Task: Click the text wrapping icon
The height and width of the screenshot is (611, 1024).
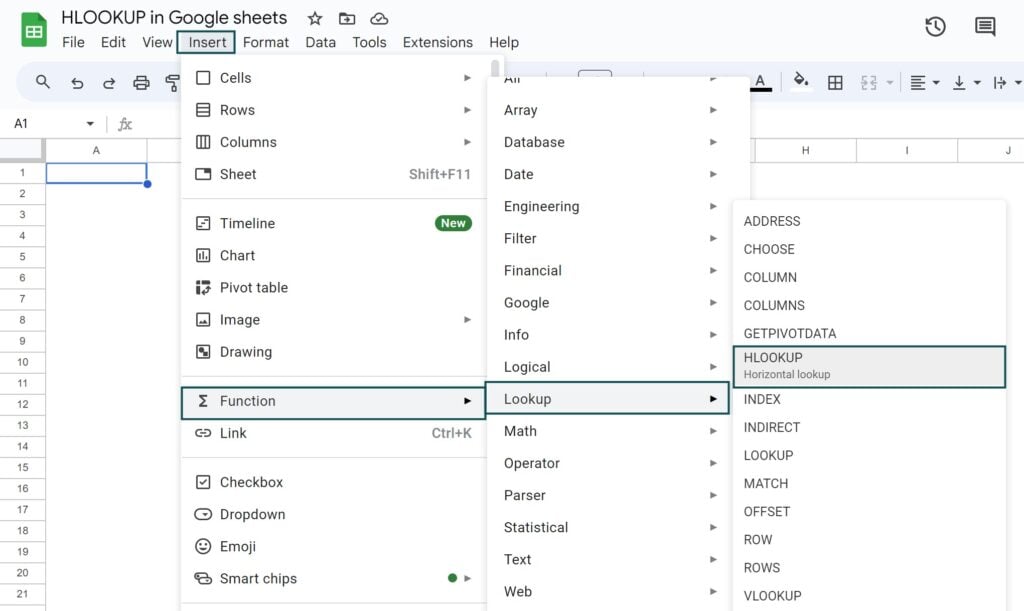Action: pos(999,83)
